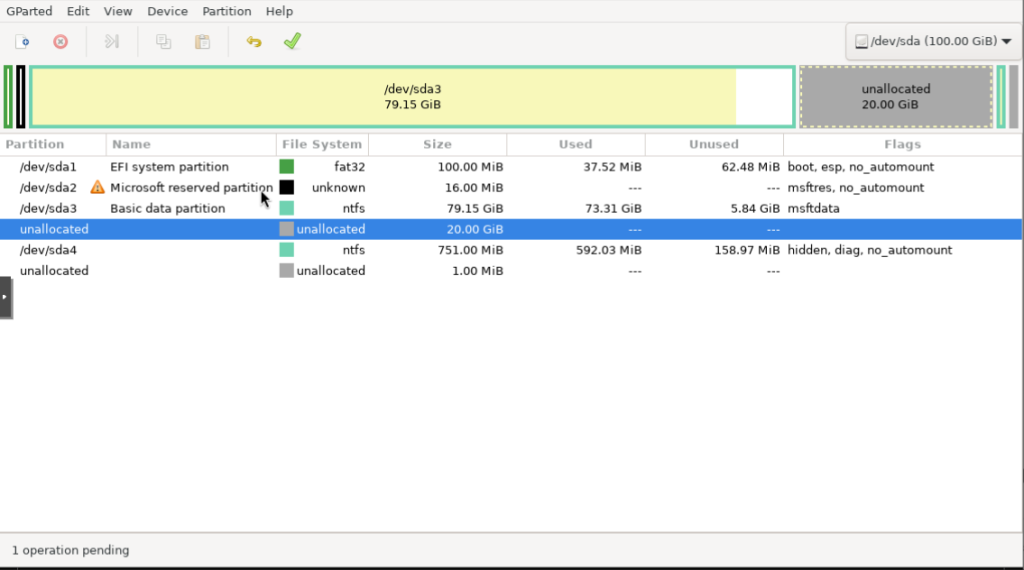This screenshot has height=570, width=1024.
Task: Apply all operations with the green checkmark
Action: pyautogui.click(x=292, y=41)
